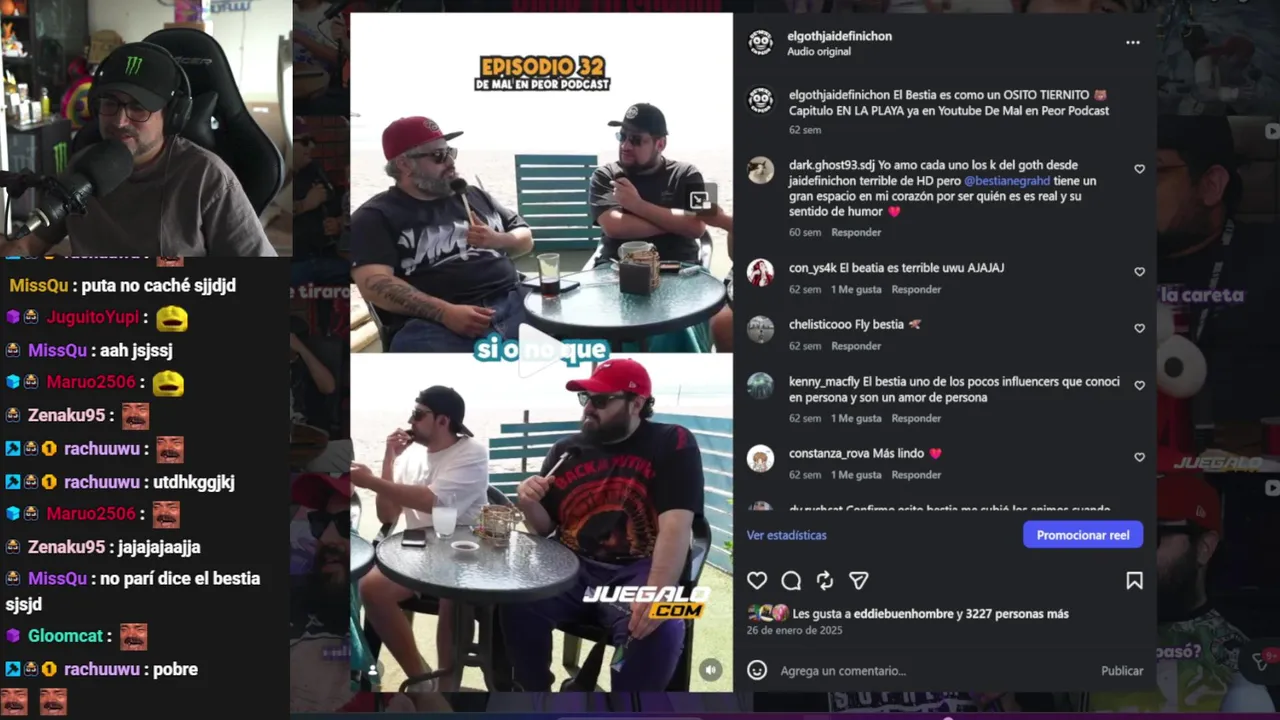
Task: Click the repost arrows icon
Action: click(825, 581)
